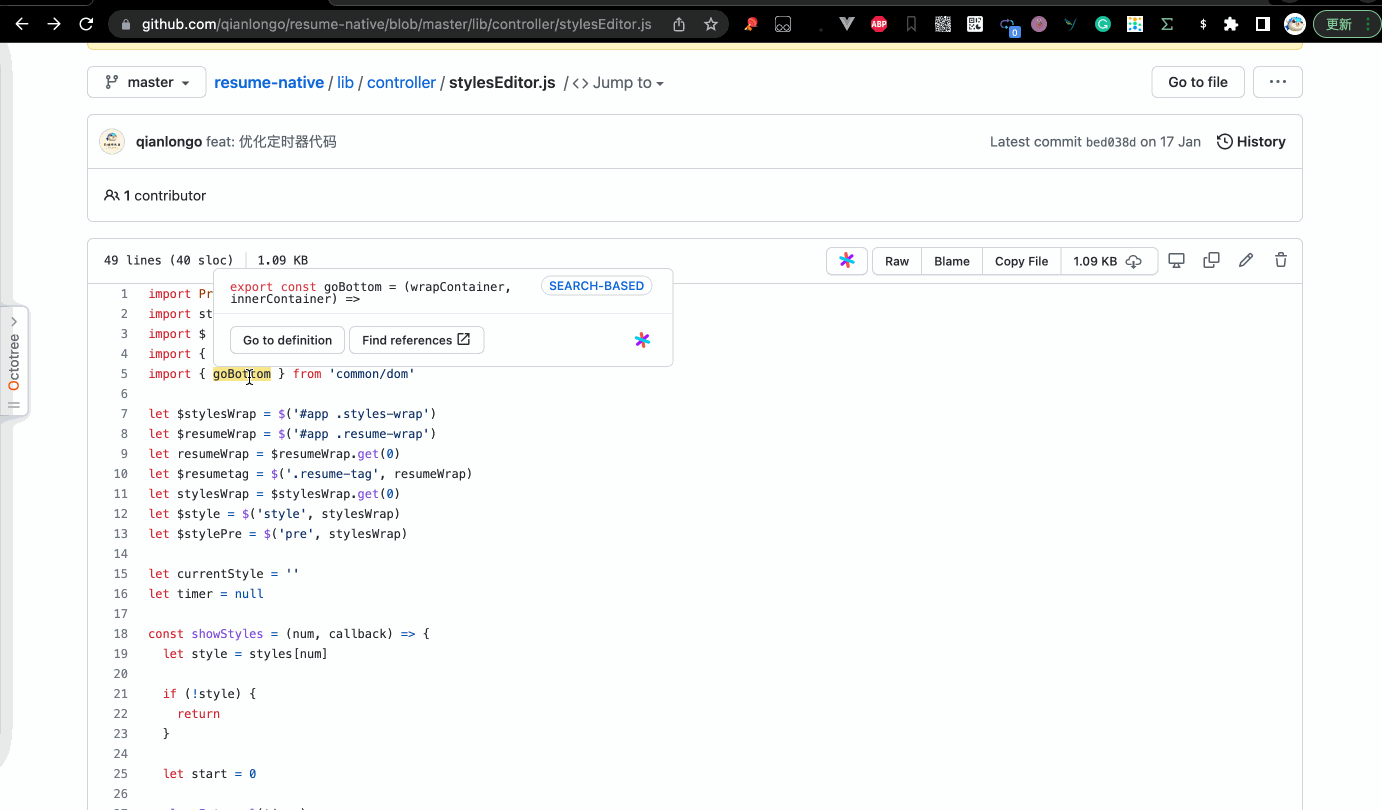Open the three-dots more options menu

[1277, 82]
